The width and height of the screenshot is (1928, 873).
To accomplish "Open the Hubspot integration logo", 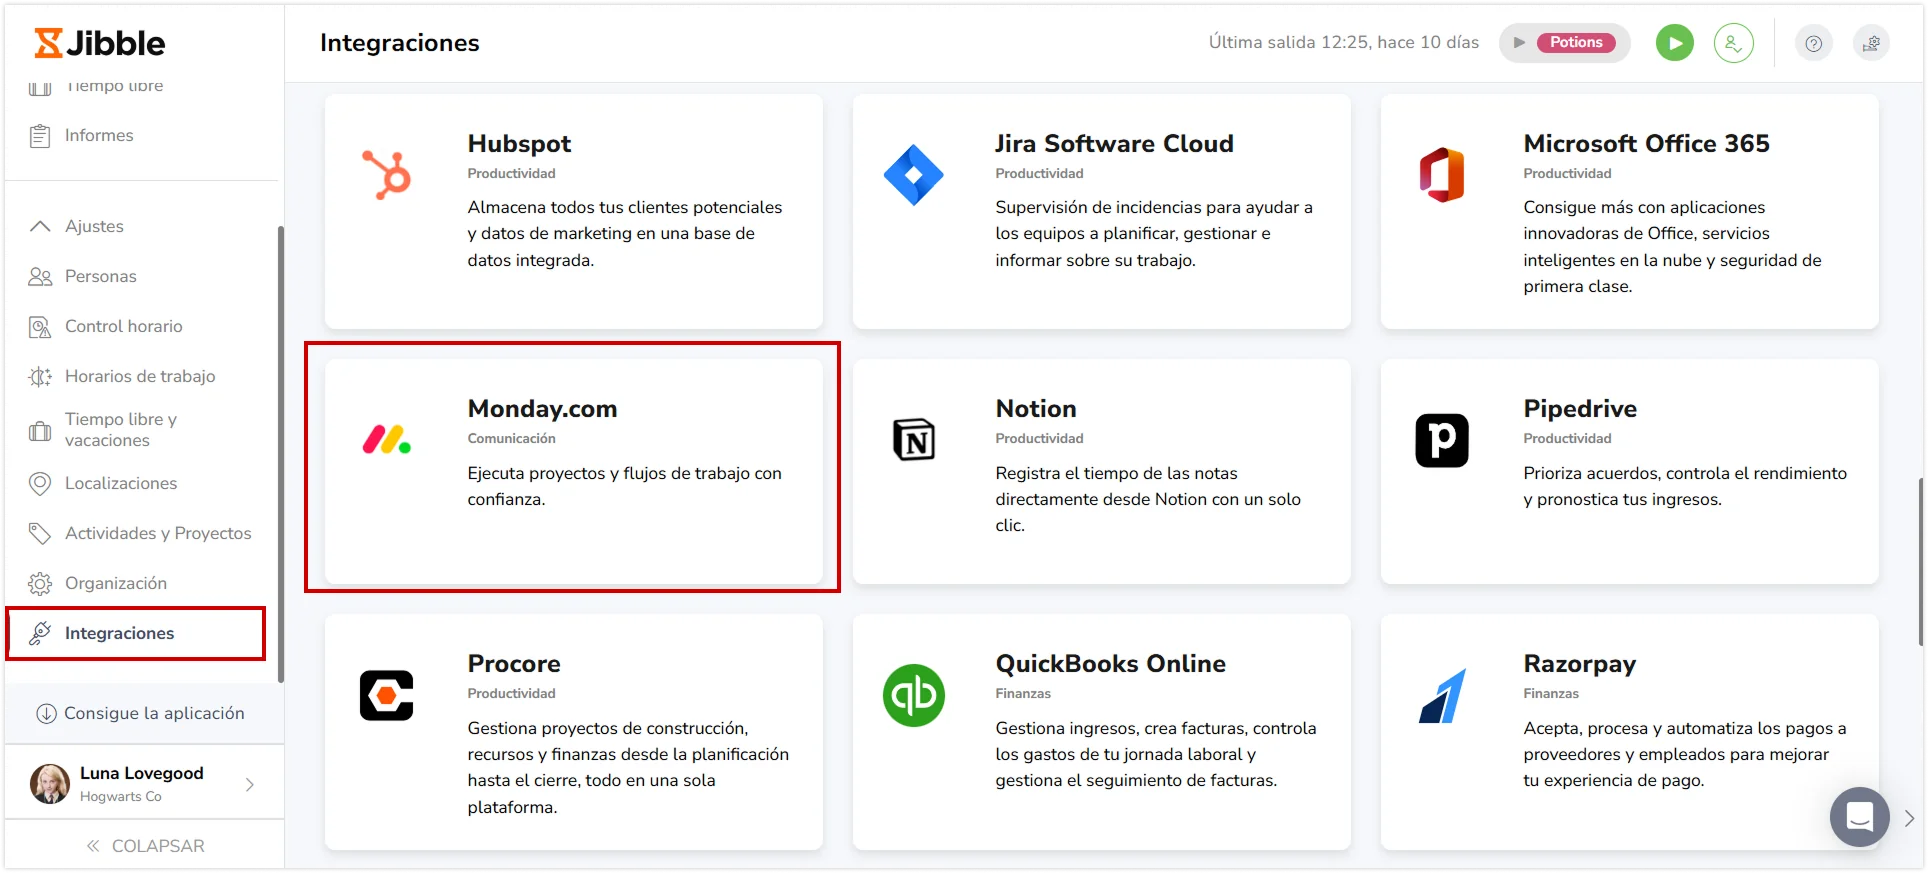I will [x=386, y=175].
